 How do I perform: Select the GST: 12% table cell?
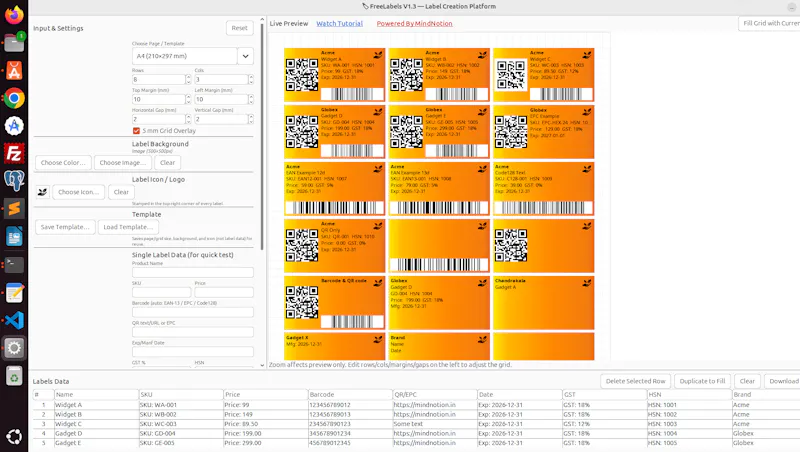[x=604, y=424]
